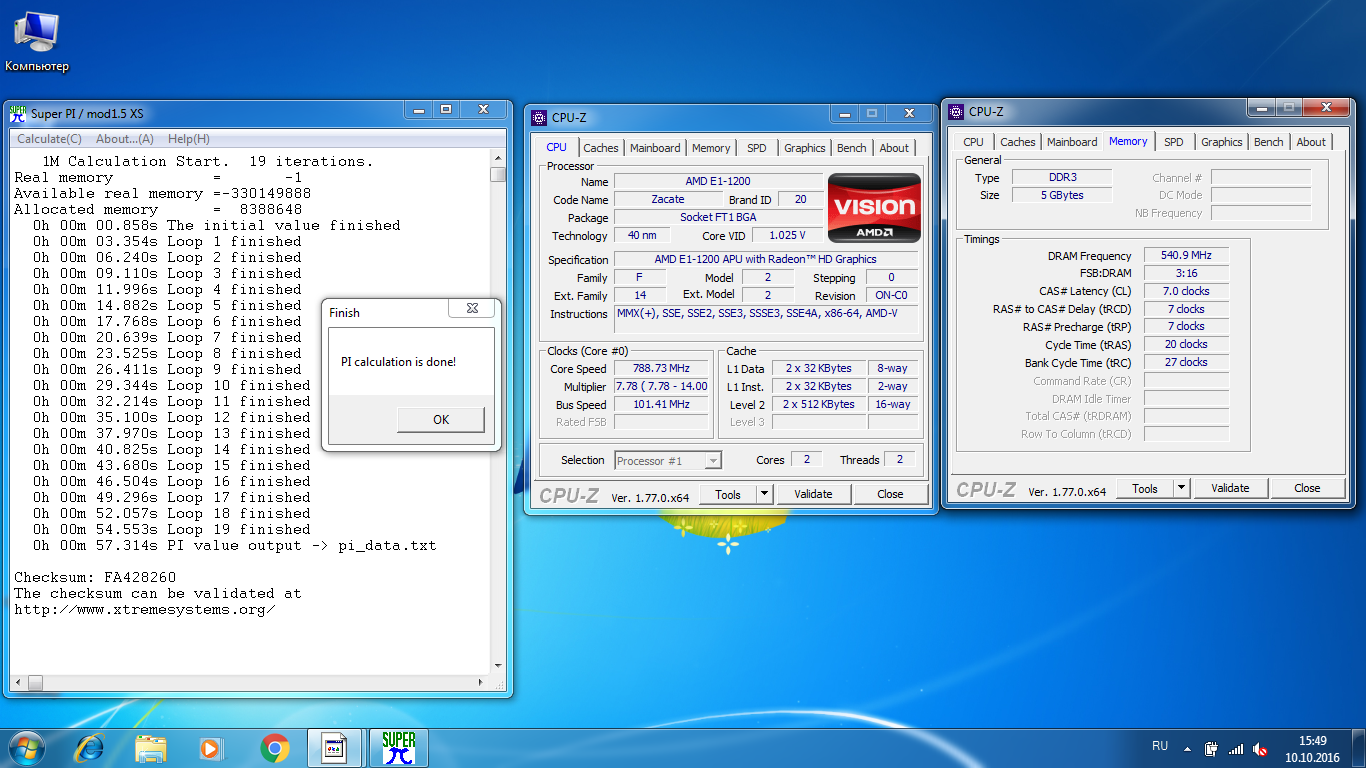Show hidden system tray icons
Screen dimensions: 1366x768
(1188, 748)
